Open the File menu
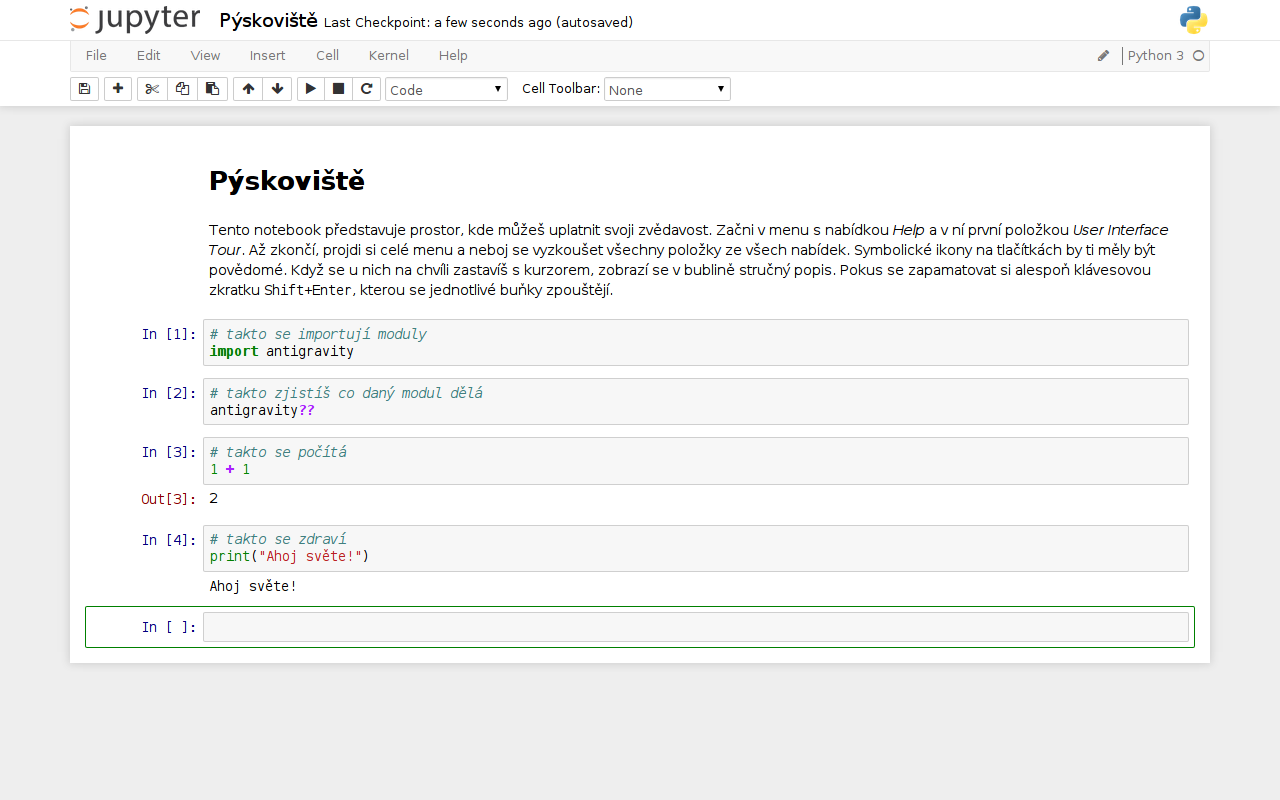 click(x=96, y=56)
